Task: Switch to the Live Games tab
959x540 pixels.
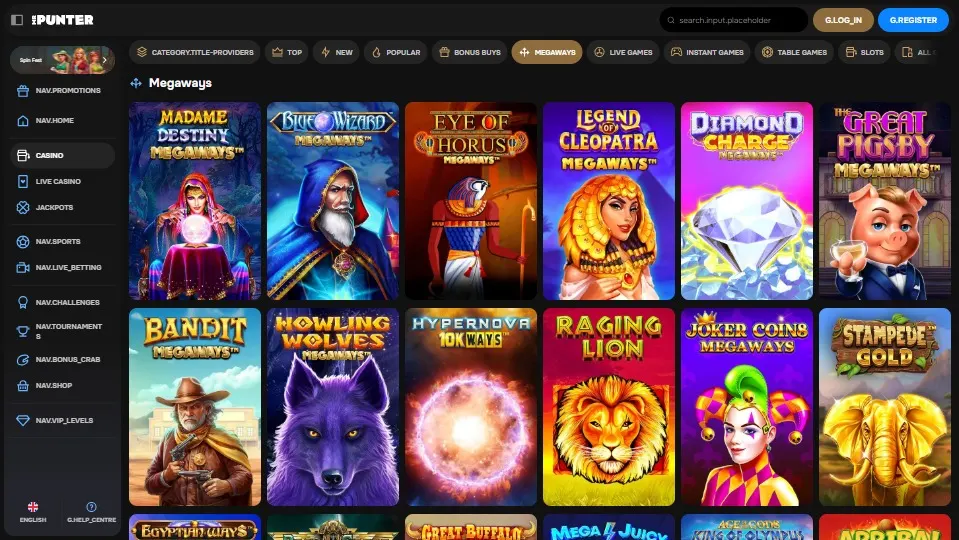Action: tap(623, 53)
